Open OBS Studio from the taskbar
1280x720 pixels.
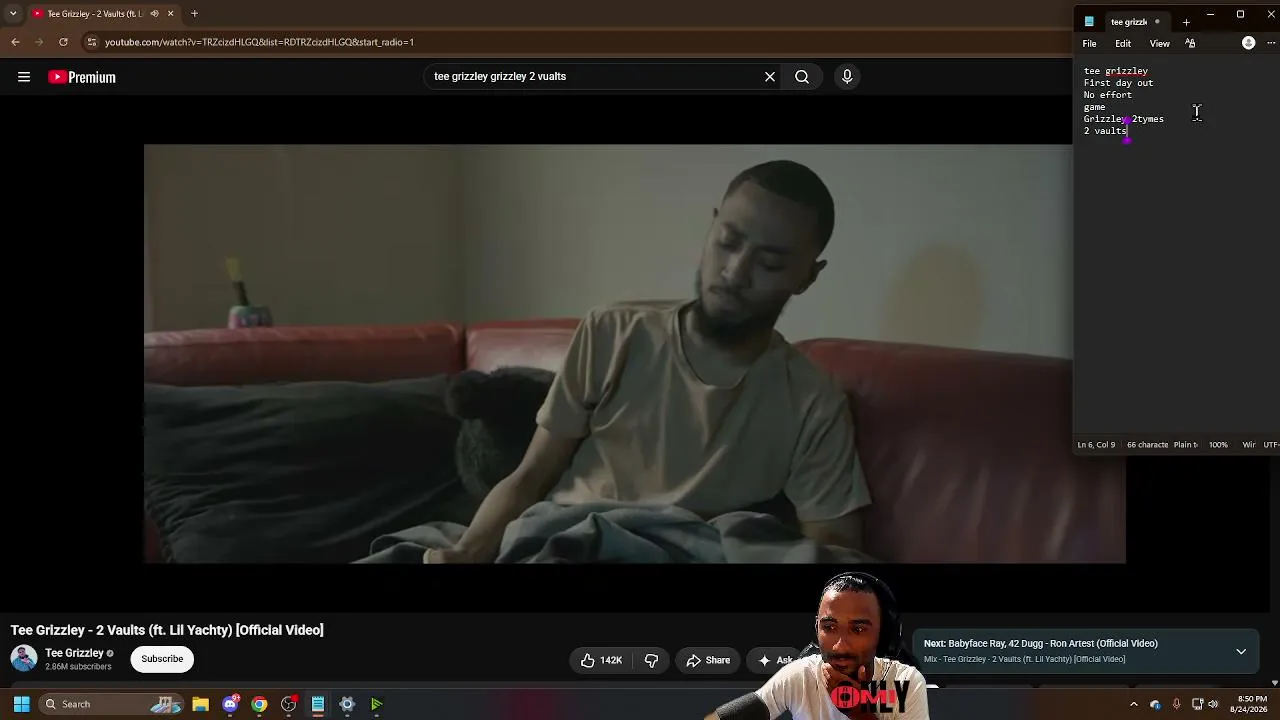288,704
